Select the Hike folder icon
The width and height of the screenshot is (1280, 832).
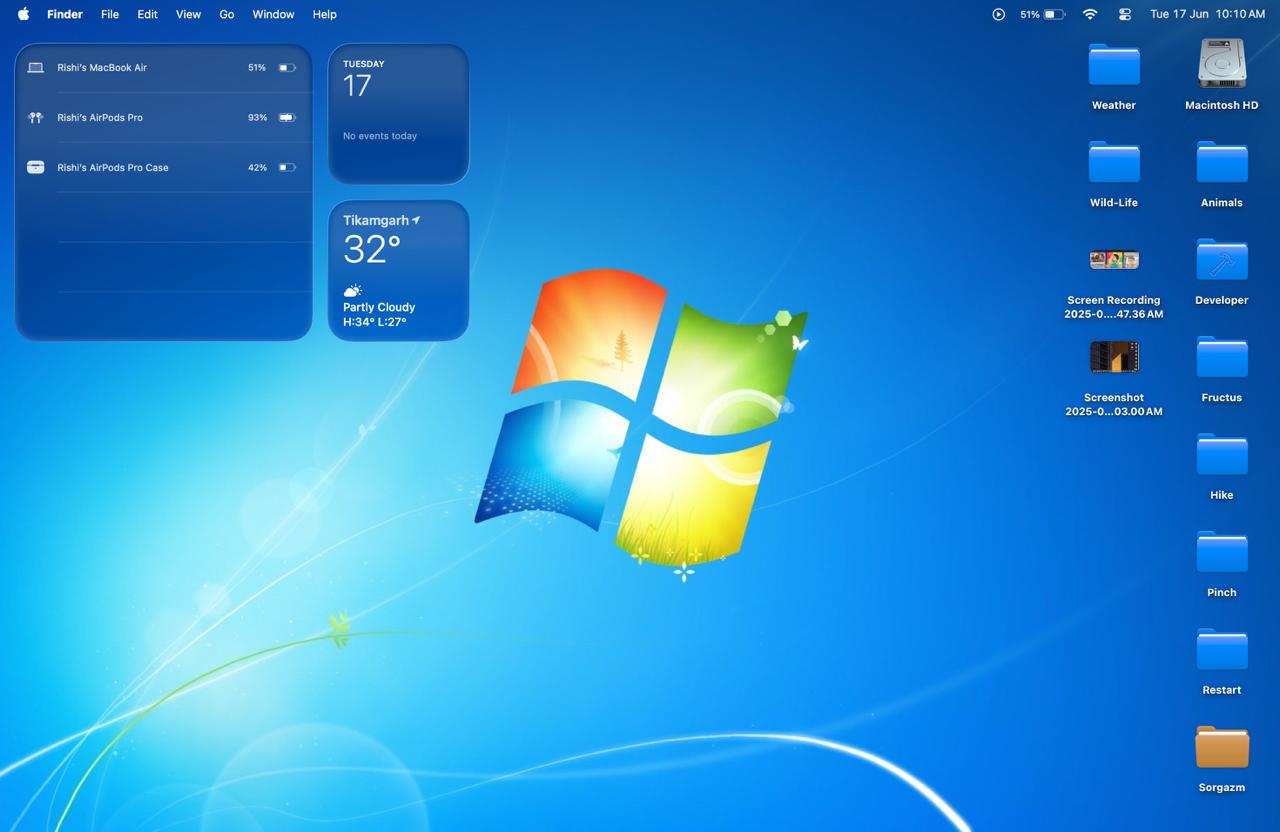point(1222,455)
